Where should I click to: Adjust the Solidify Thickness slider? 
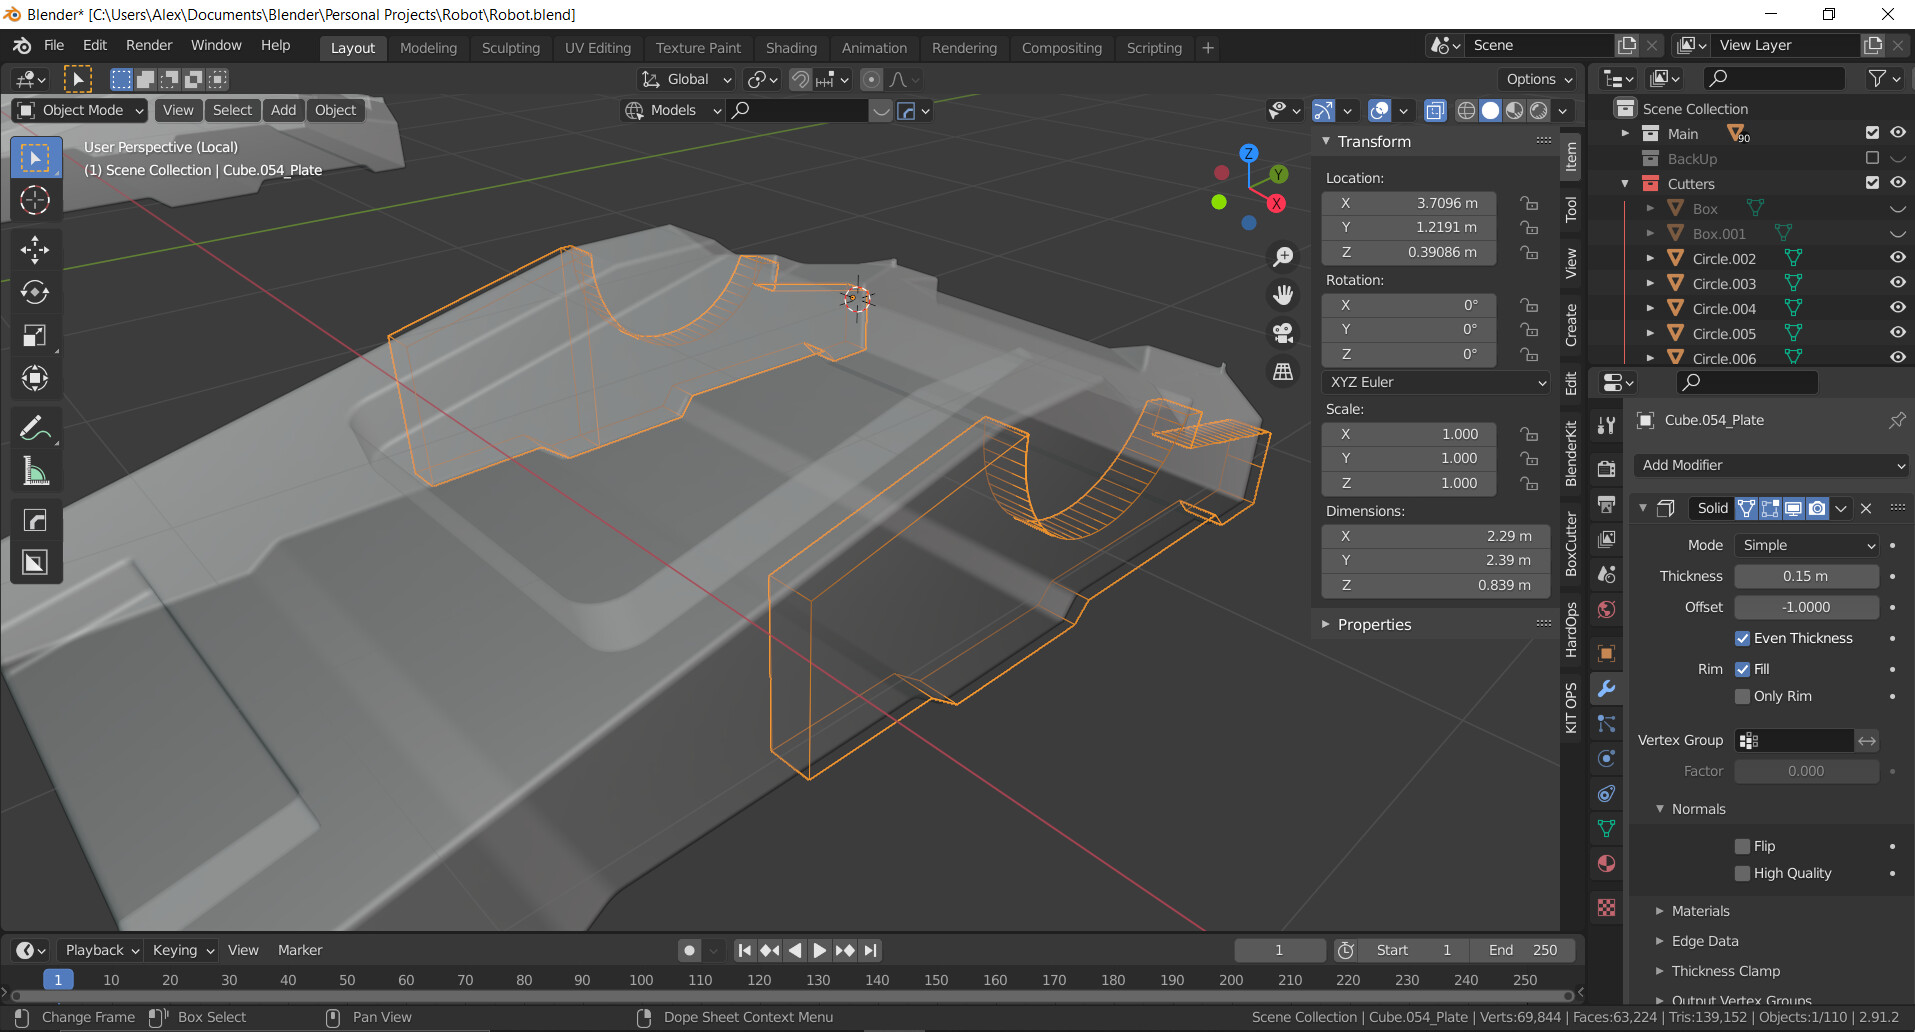click(1806, 576)
